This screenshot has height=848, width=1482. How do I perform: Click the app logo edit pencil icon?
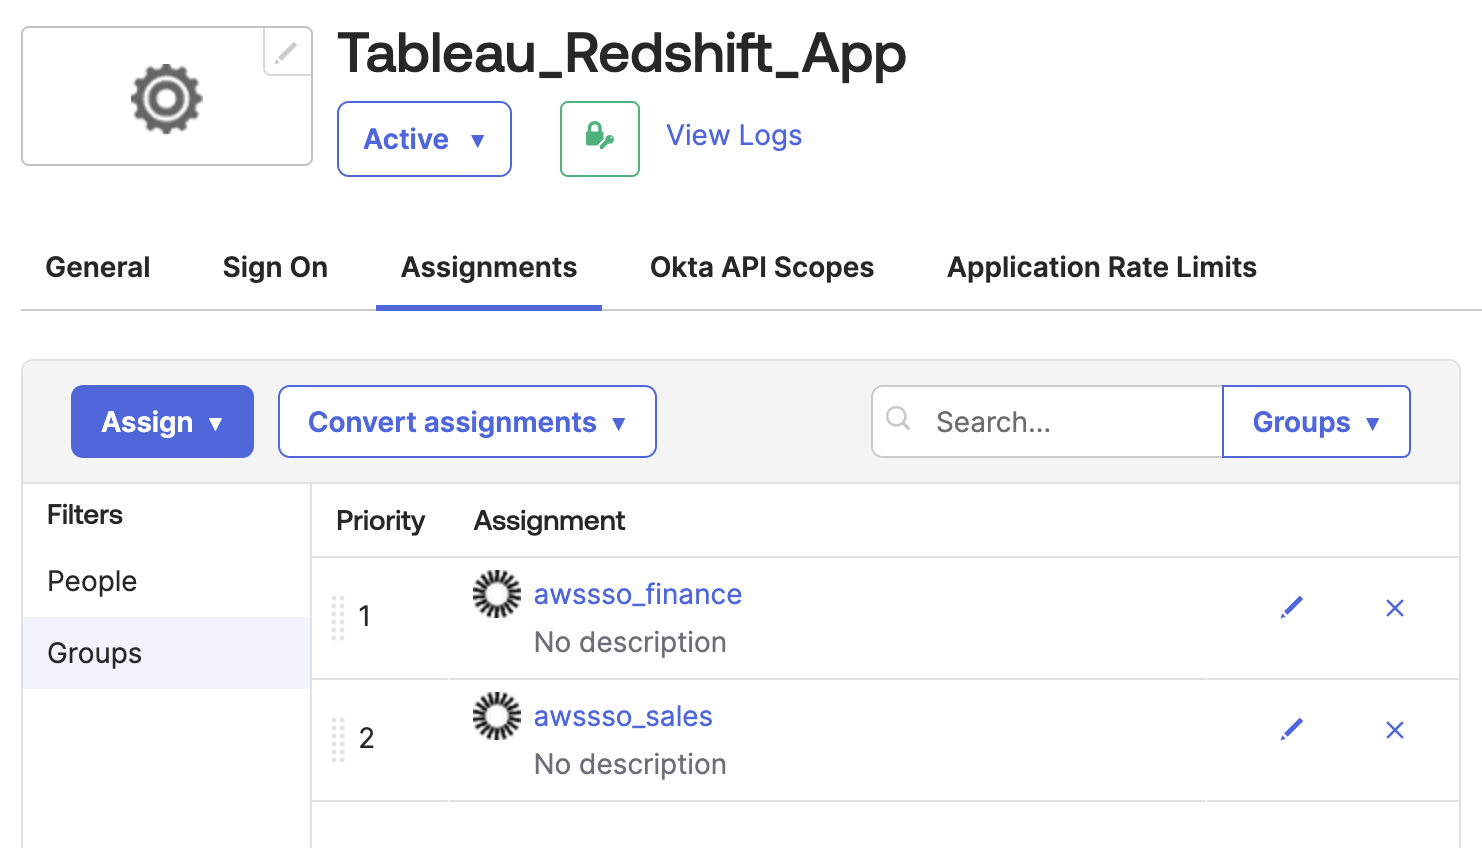click(287, 52)
